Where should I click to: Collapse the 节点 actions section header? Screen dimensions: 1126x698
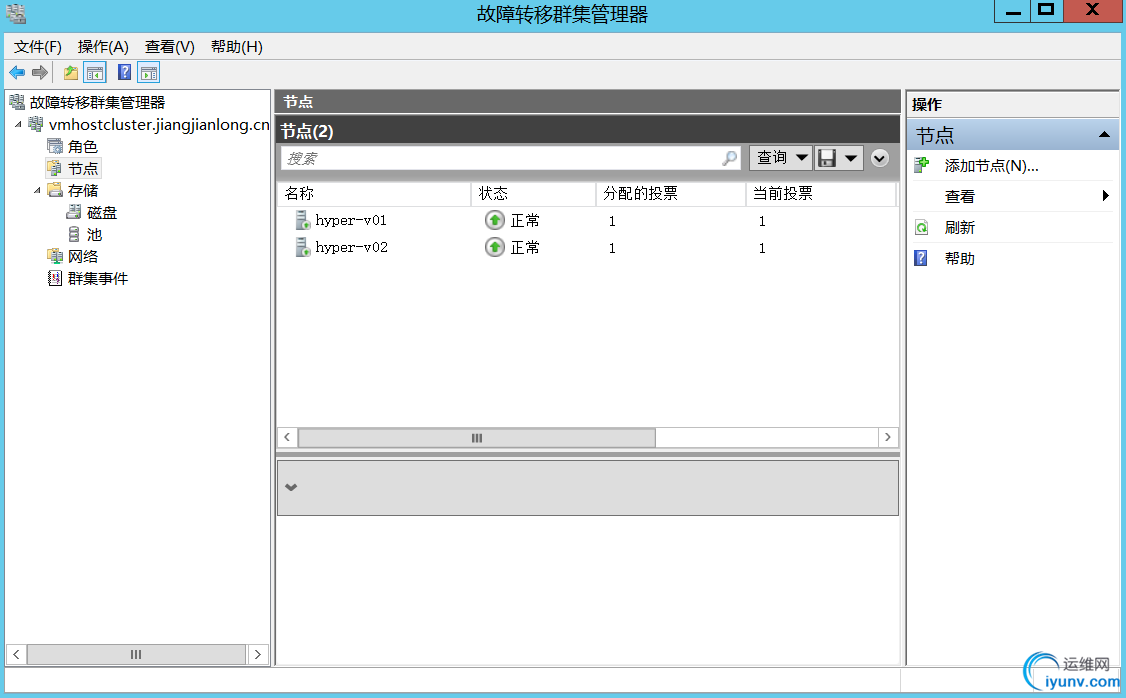[x=1104, y=135]
